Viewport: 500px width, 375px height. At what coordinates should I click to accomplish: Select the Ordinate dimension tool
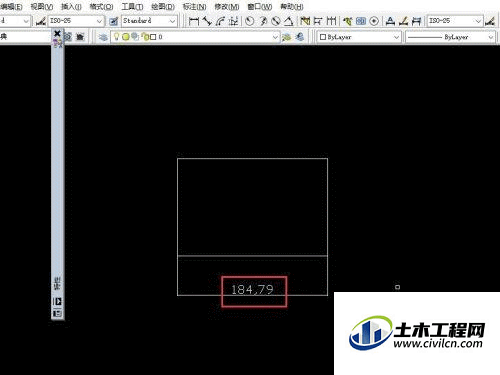coord(233,21)
